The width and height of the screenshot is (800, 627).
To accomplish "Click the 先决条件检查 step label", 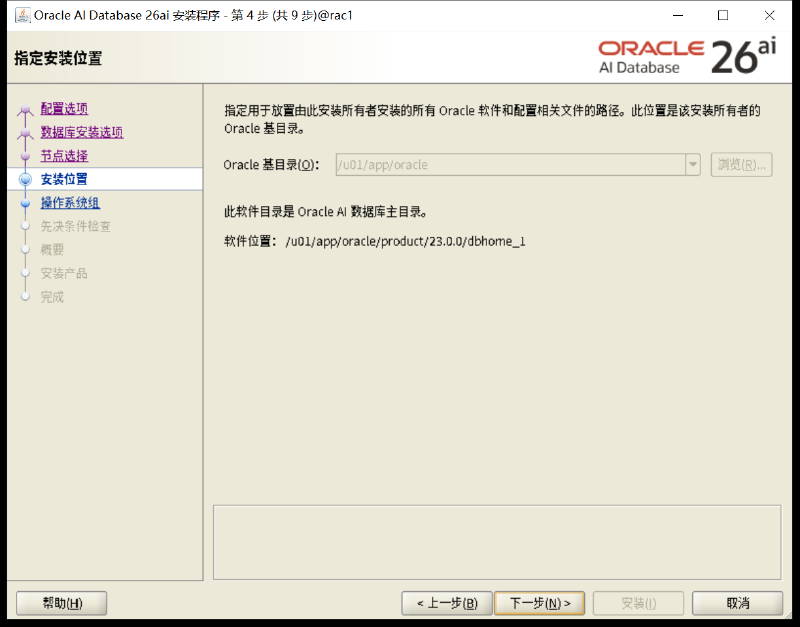I will [x=76, y=226].
